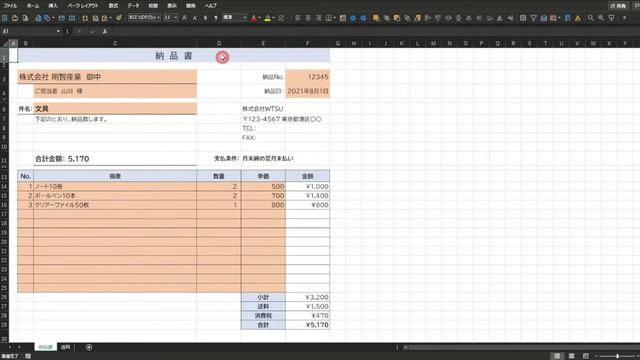The height and width of the screenshot is (360, 640).
Task: Click the align center icon
Action: tap(308, 18)
